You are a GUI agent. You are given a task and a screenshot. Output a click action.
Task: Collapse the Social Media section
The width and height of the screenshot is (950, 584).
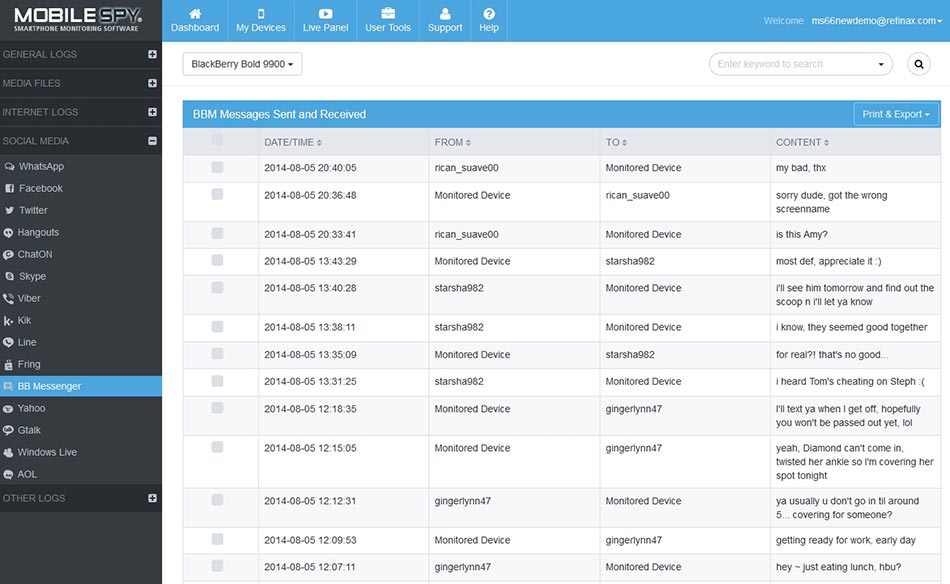152,141
